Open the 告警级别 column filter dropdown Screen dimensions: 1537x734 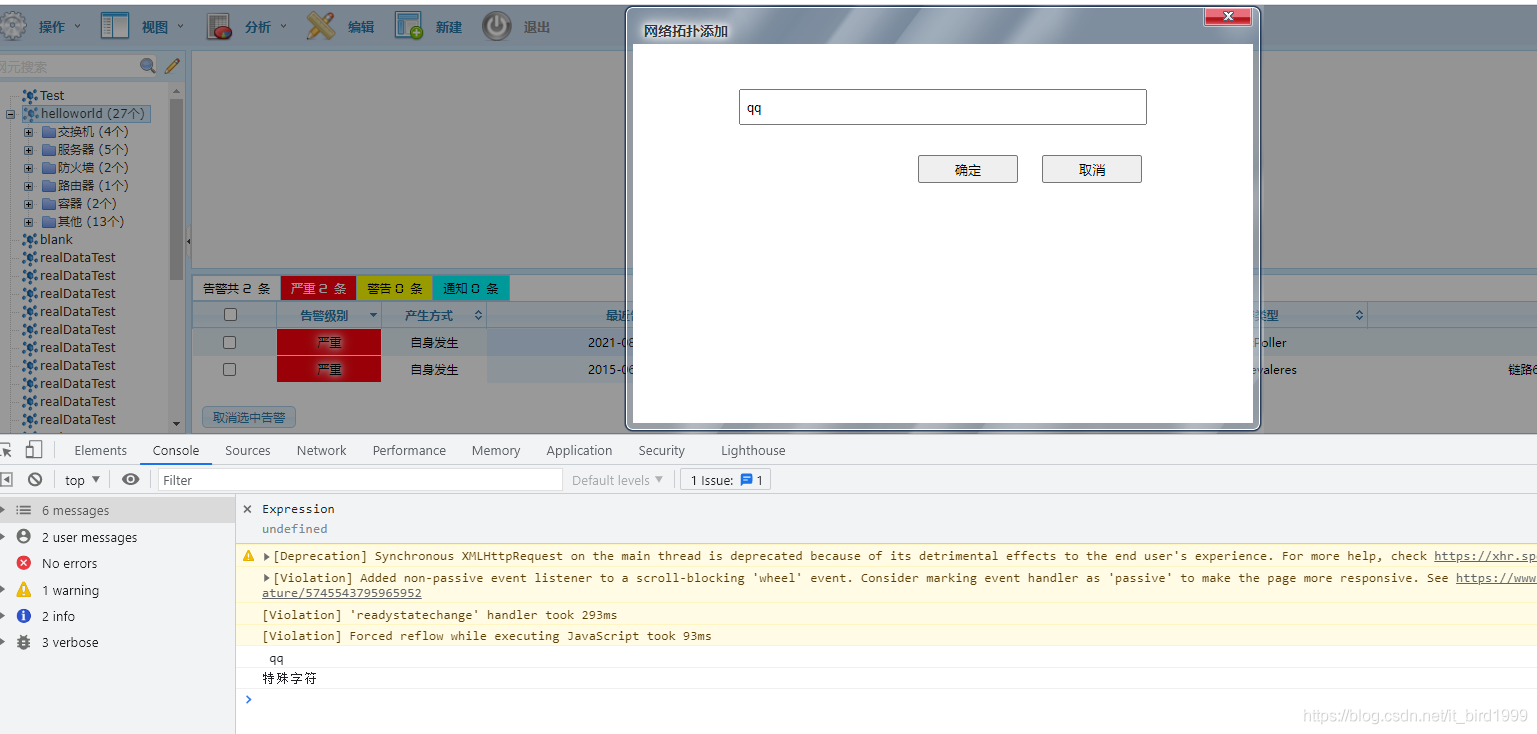374,314
